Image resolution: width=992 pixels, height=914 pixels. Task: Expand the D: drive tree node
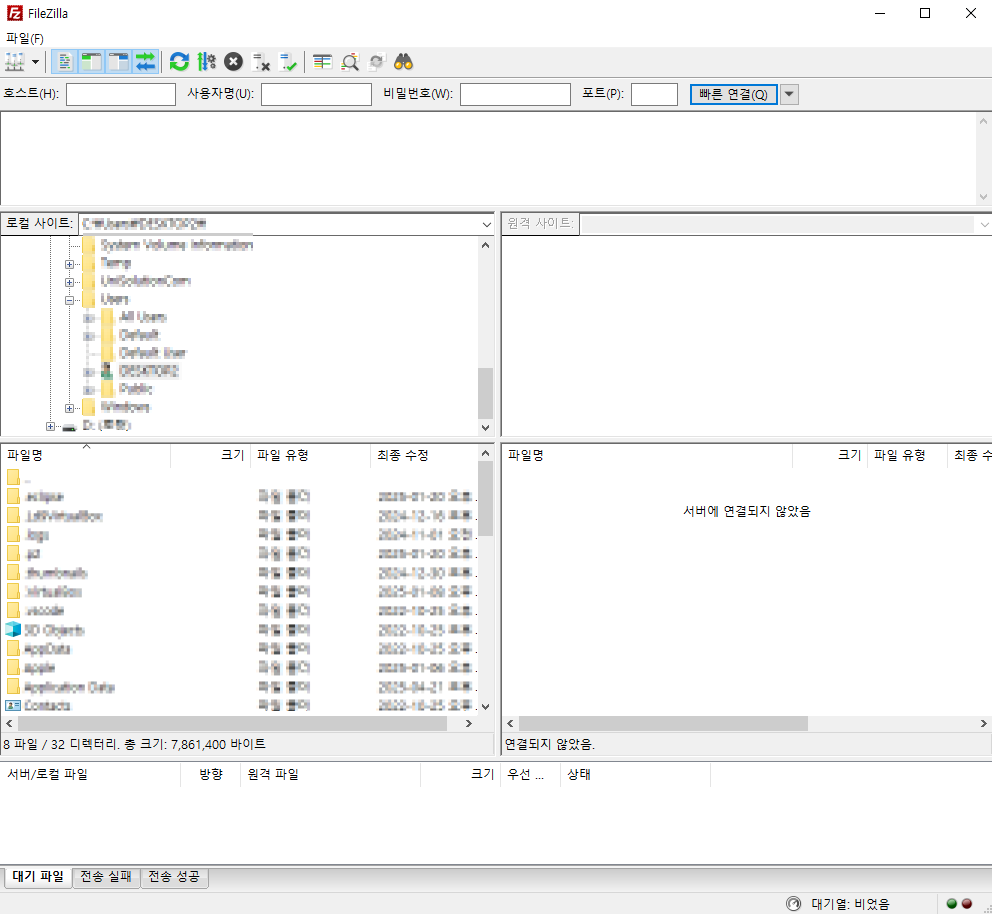point(51,426)
